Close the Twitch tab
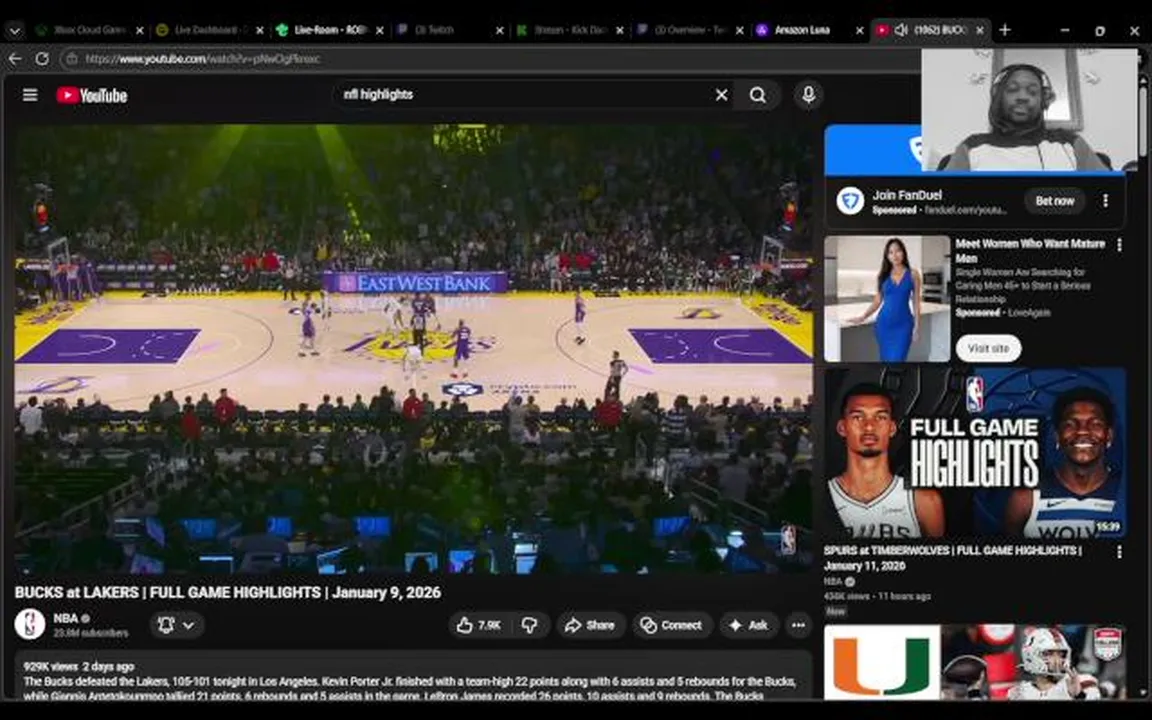Screen dimensions: 1152x720 [500, 30]
